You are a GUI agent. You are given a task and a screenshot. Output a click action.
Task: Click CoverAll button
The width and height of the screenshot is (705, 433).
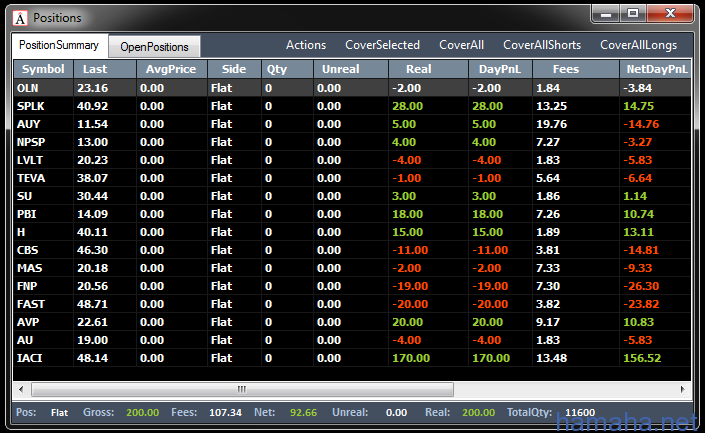point(461,45)
